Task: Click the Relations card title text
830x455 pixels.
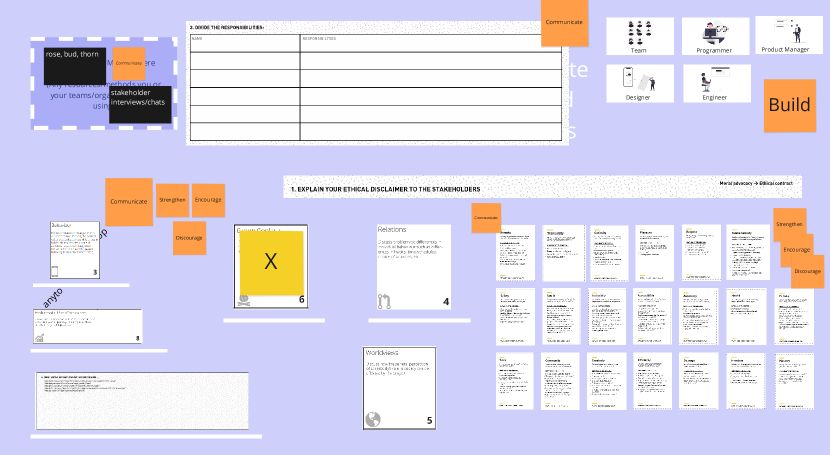Action: click(x=392, y=230)
